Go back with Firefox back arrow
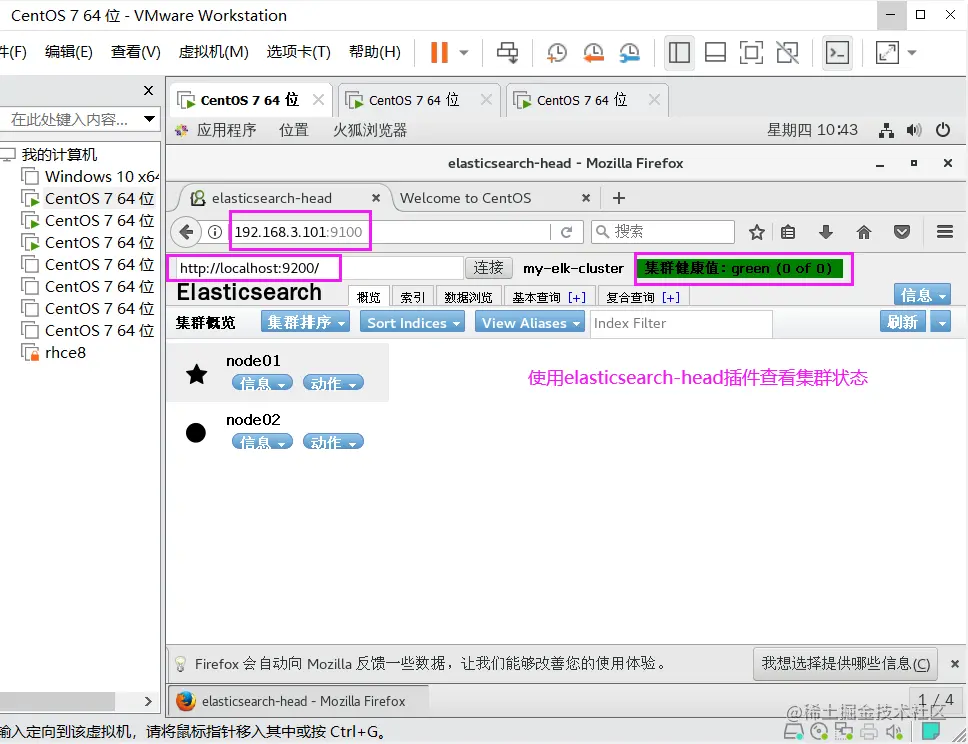The image size is (968, 744). point(186,232)
